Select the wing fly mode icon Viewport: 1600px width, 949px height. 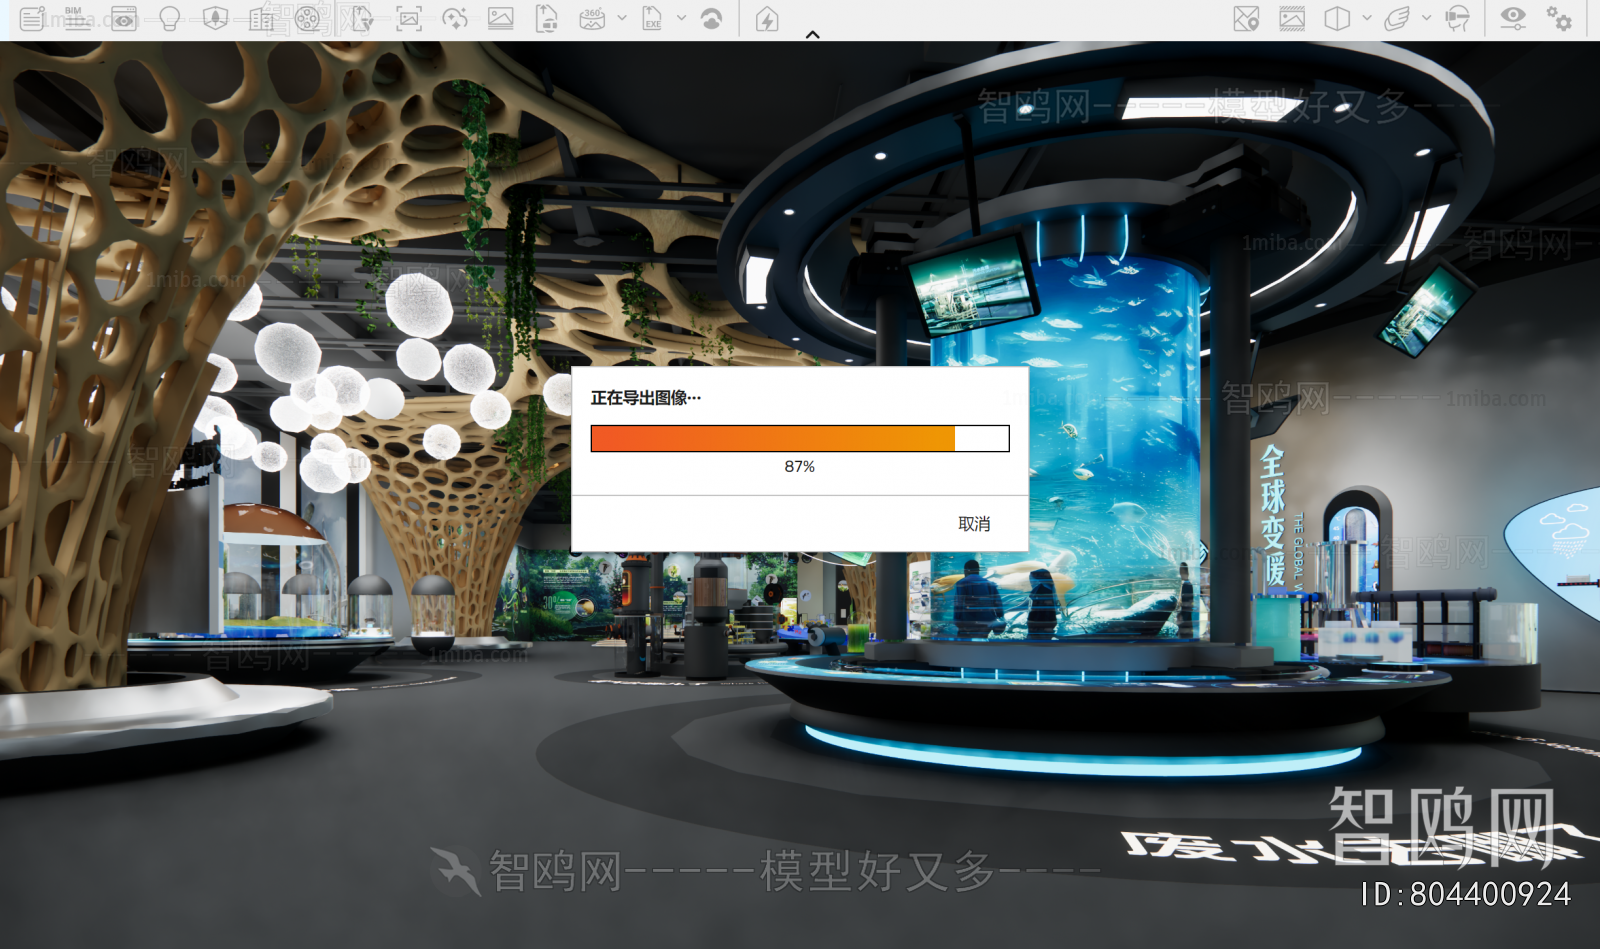[1397, 19]
